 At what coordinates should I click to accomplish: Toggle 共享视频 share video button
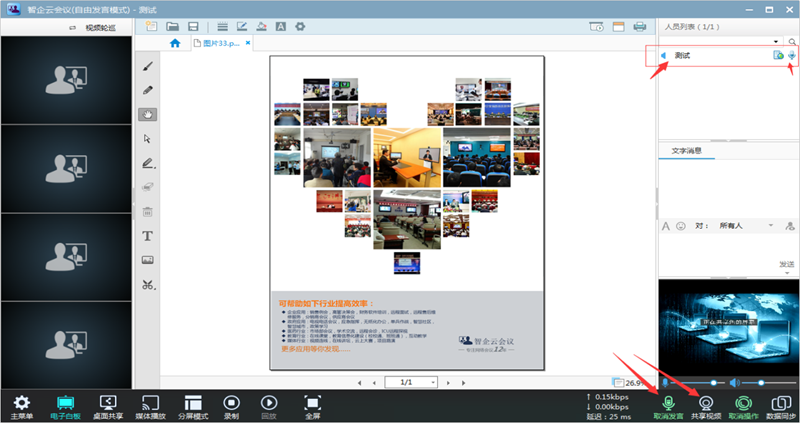tap(706, 408)
